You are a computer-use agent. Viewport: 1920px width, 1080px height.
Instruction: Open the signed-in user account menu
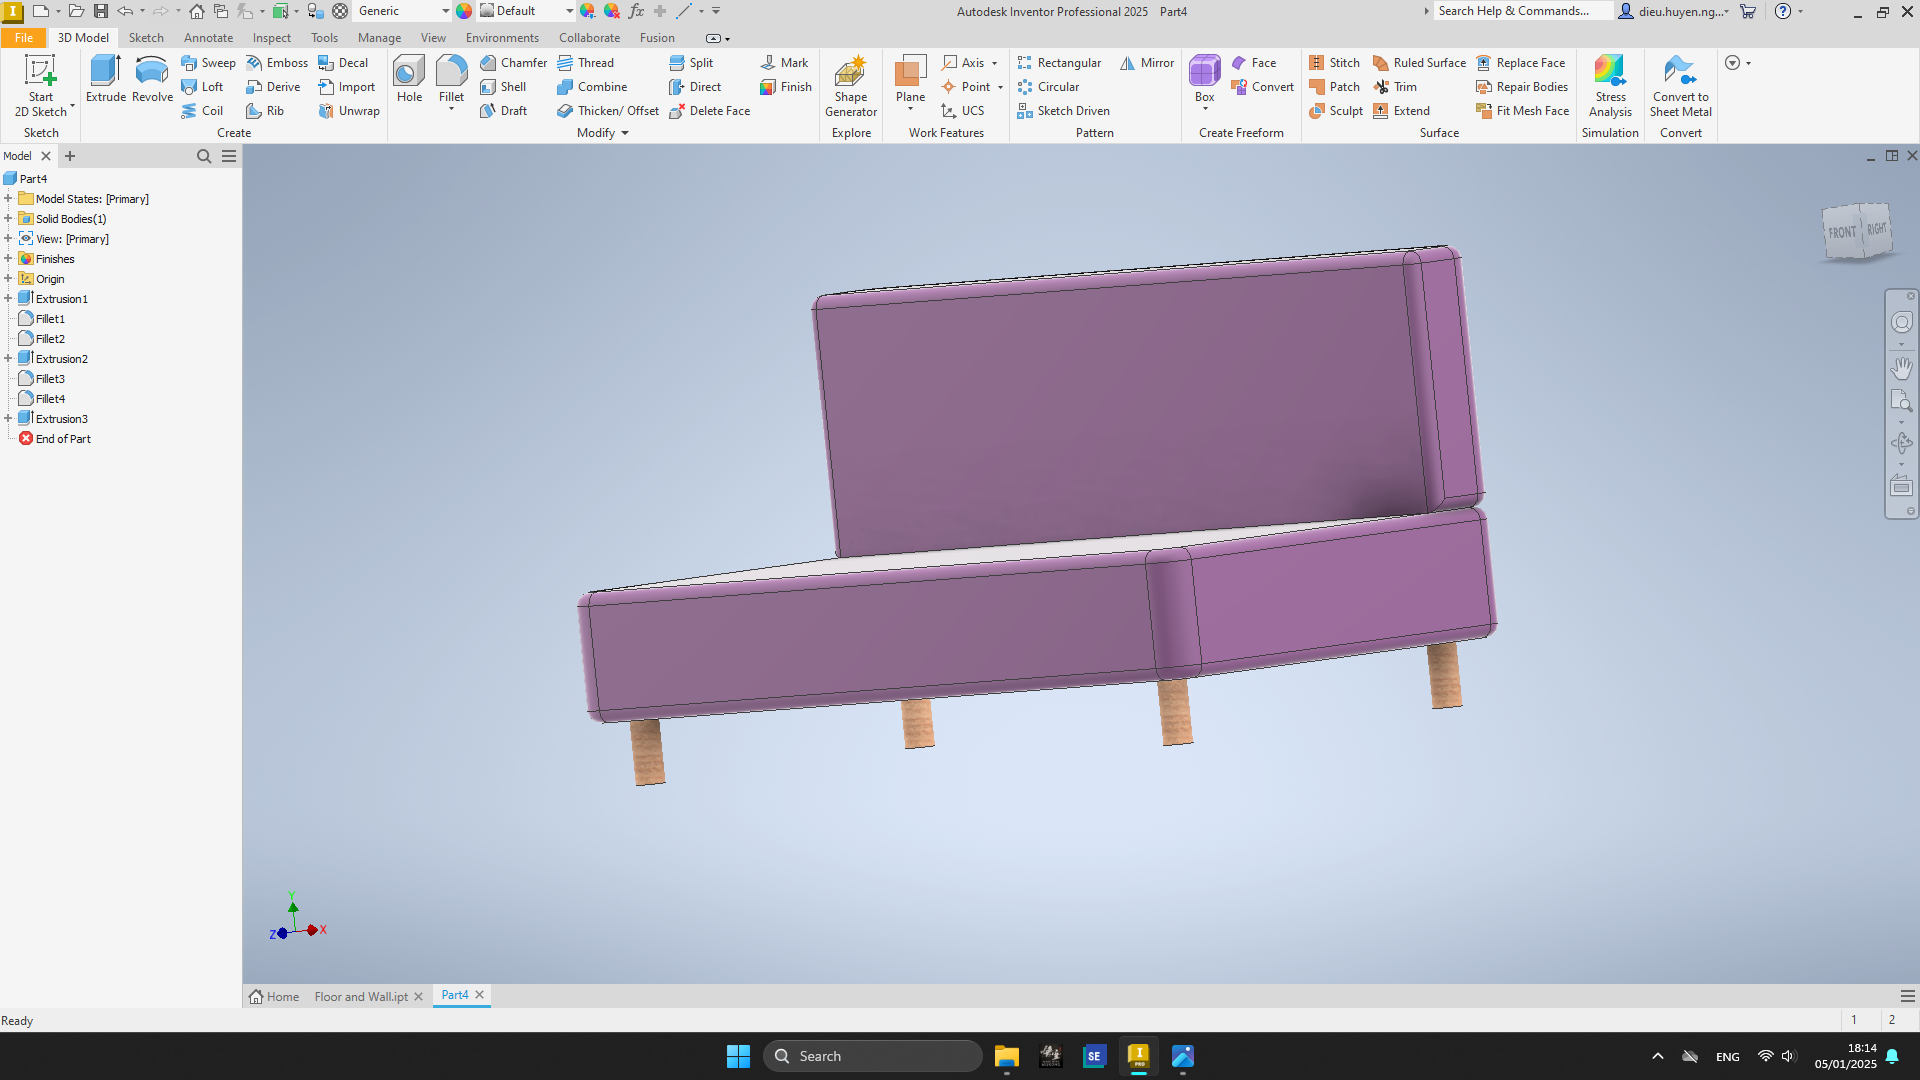click(x=1674, y=11)
